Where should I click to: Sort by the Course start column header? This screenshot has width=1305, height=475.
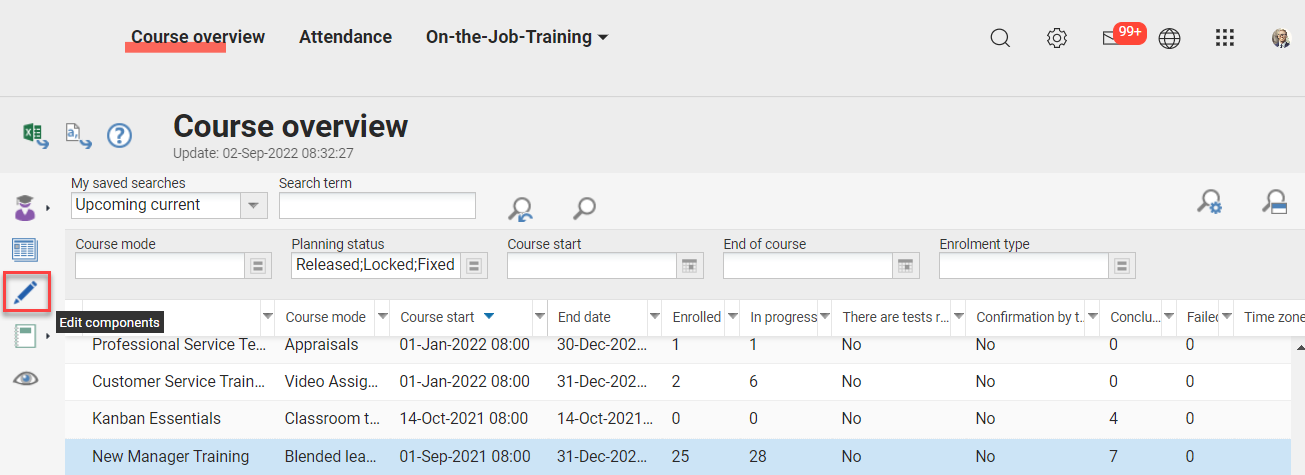point(437,317)
